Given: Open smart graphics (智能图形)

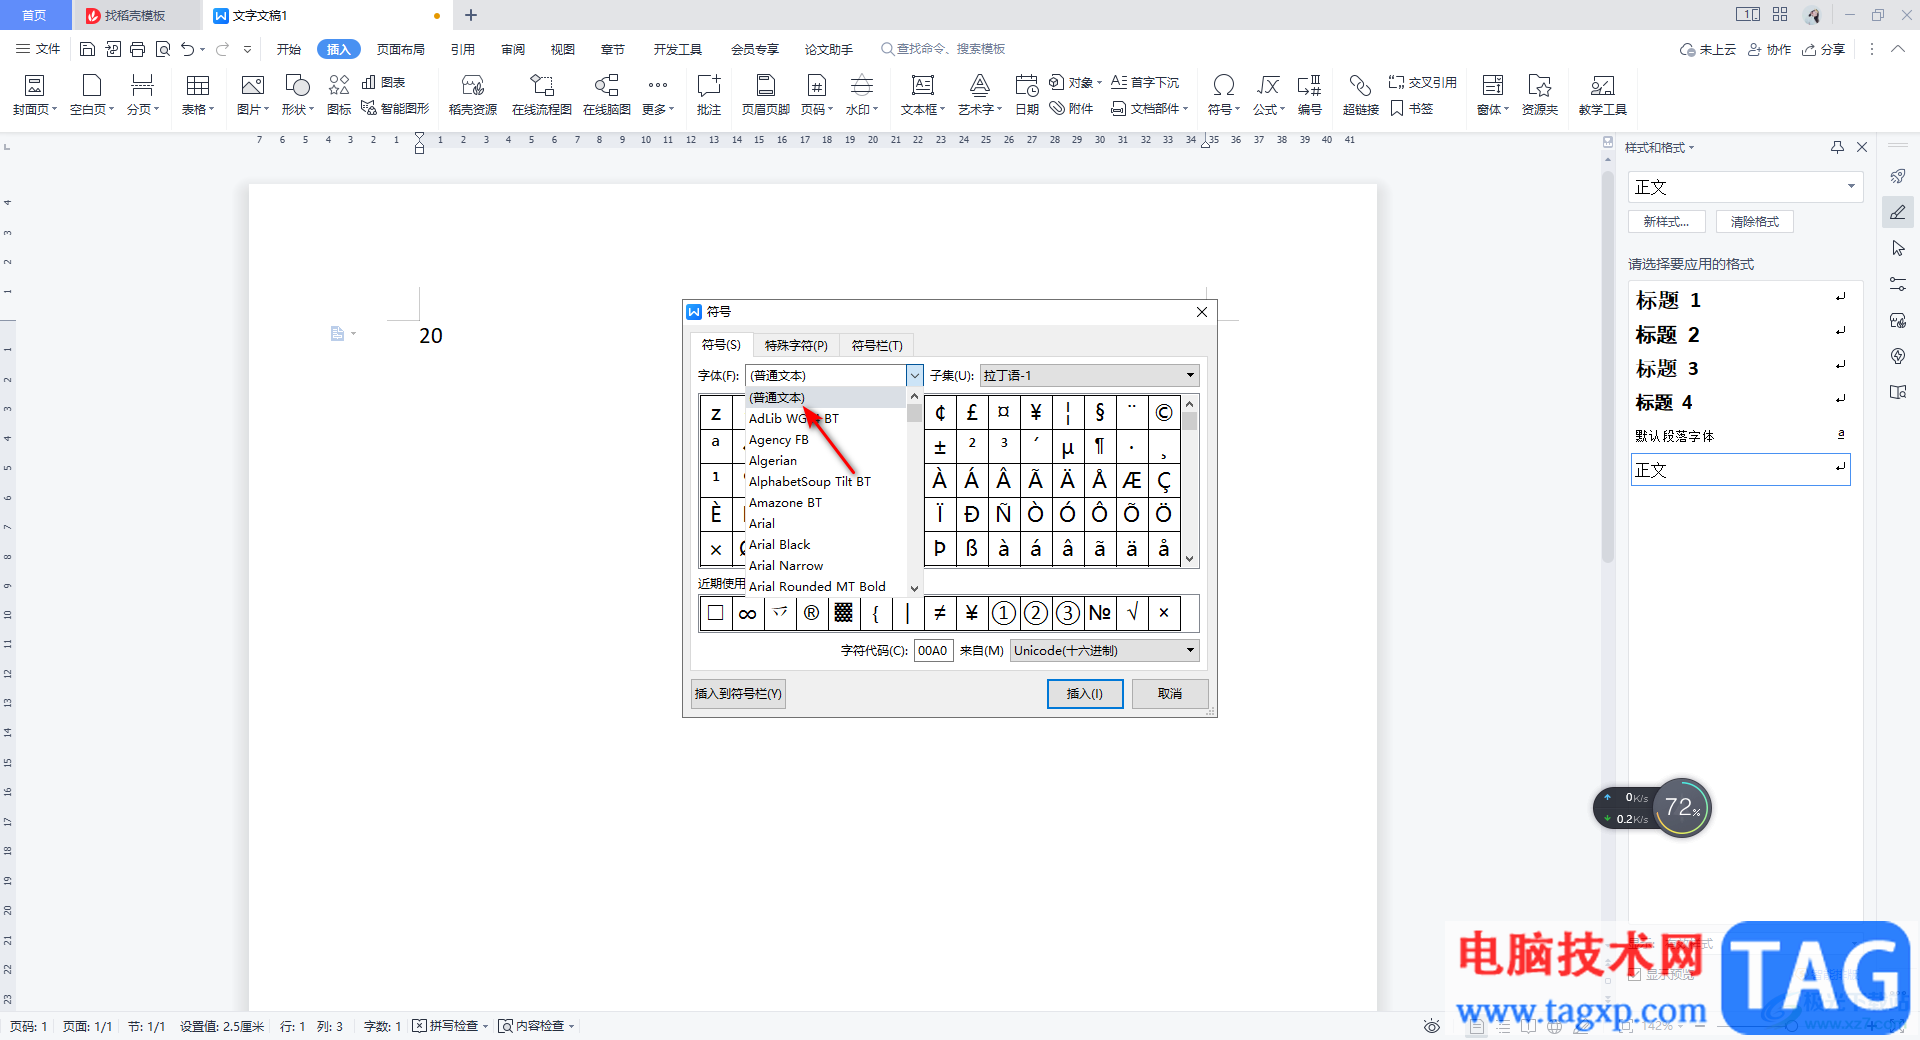Looking at the screenshot, I should click(395, 108).
